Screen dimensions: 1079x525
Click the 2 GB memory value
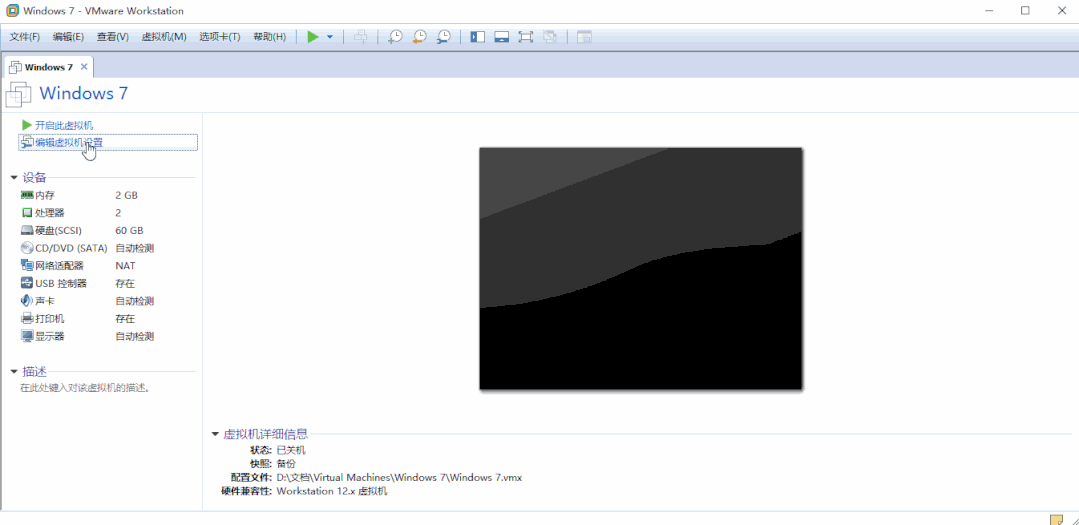[127, 195]
